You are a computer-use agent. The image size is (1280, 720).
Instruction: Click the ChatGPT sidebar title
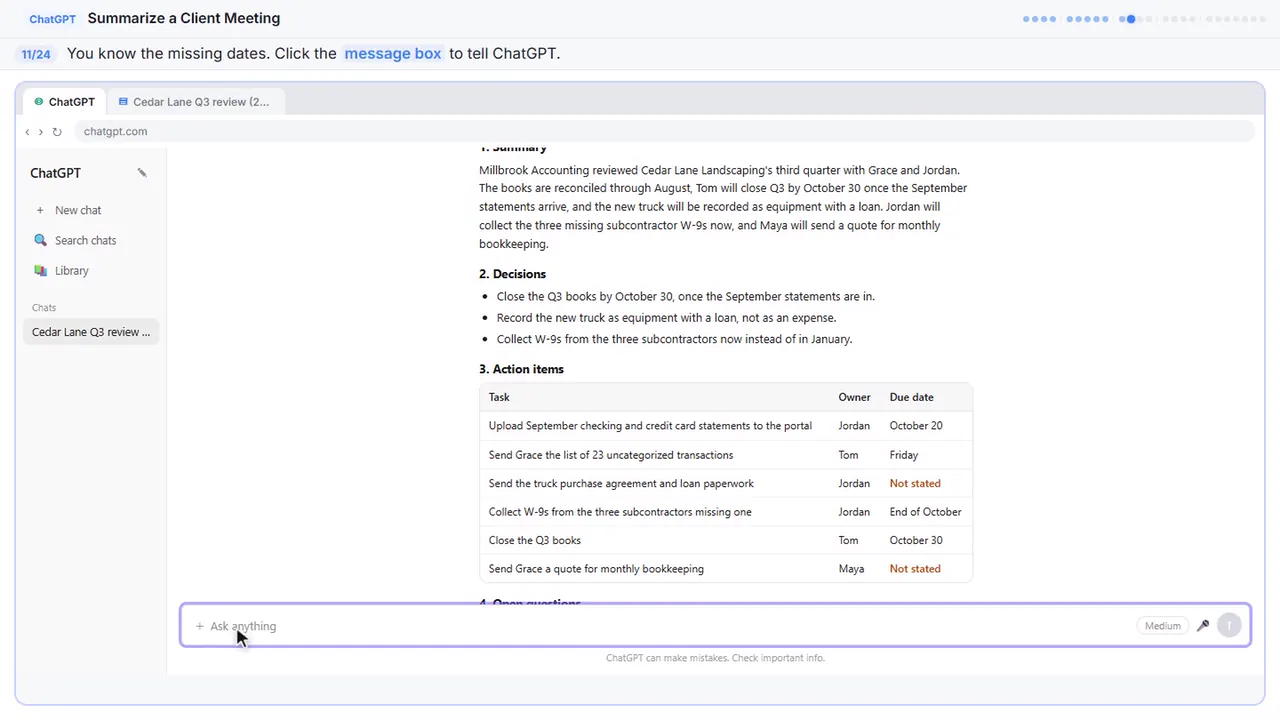coord(55,173)
